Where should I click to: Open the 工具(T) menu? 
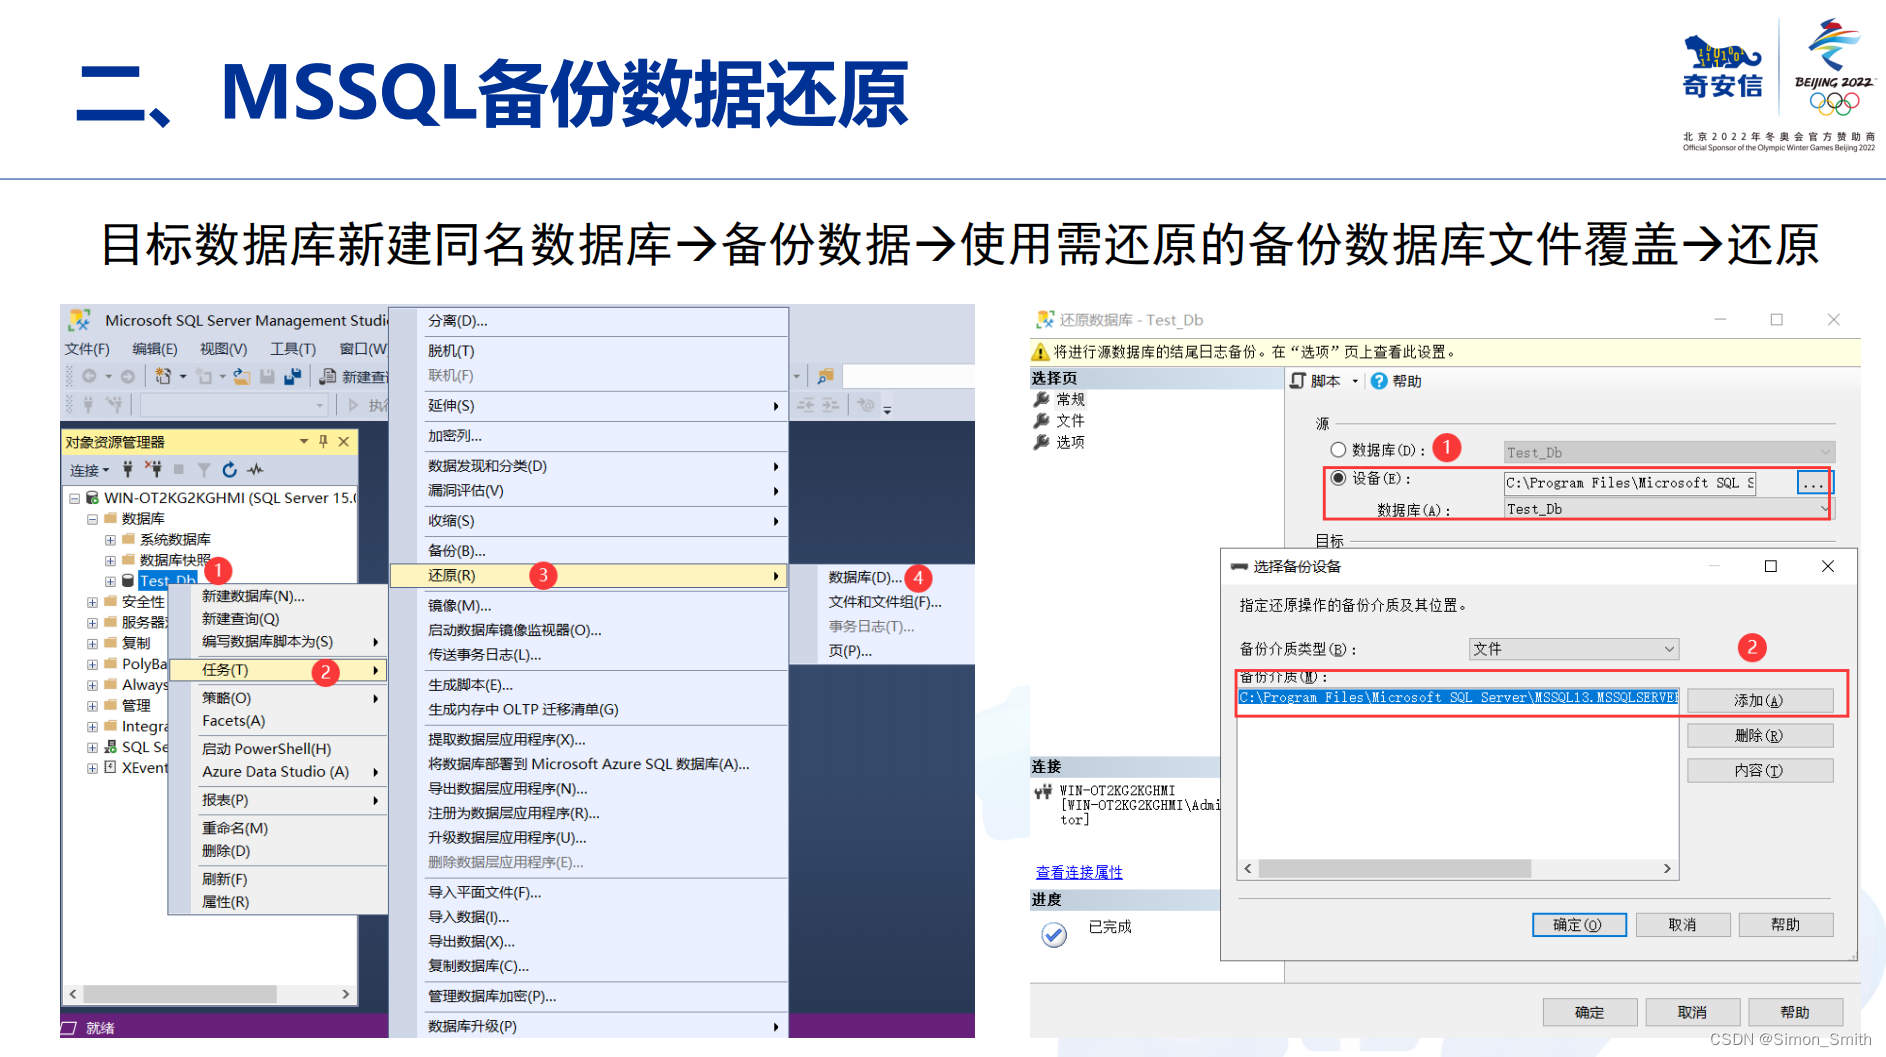(292, 348)
